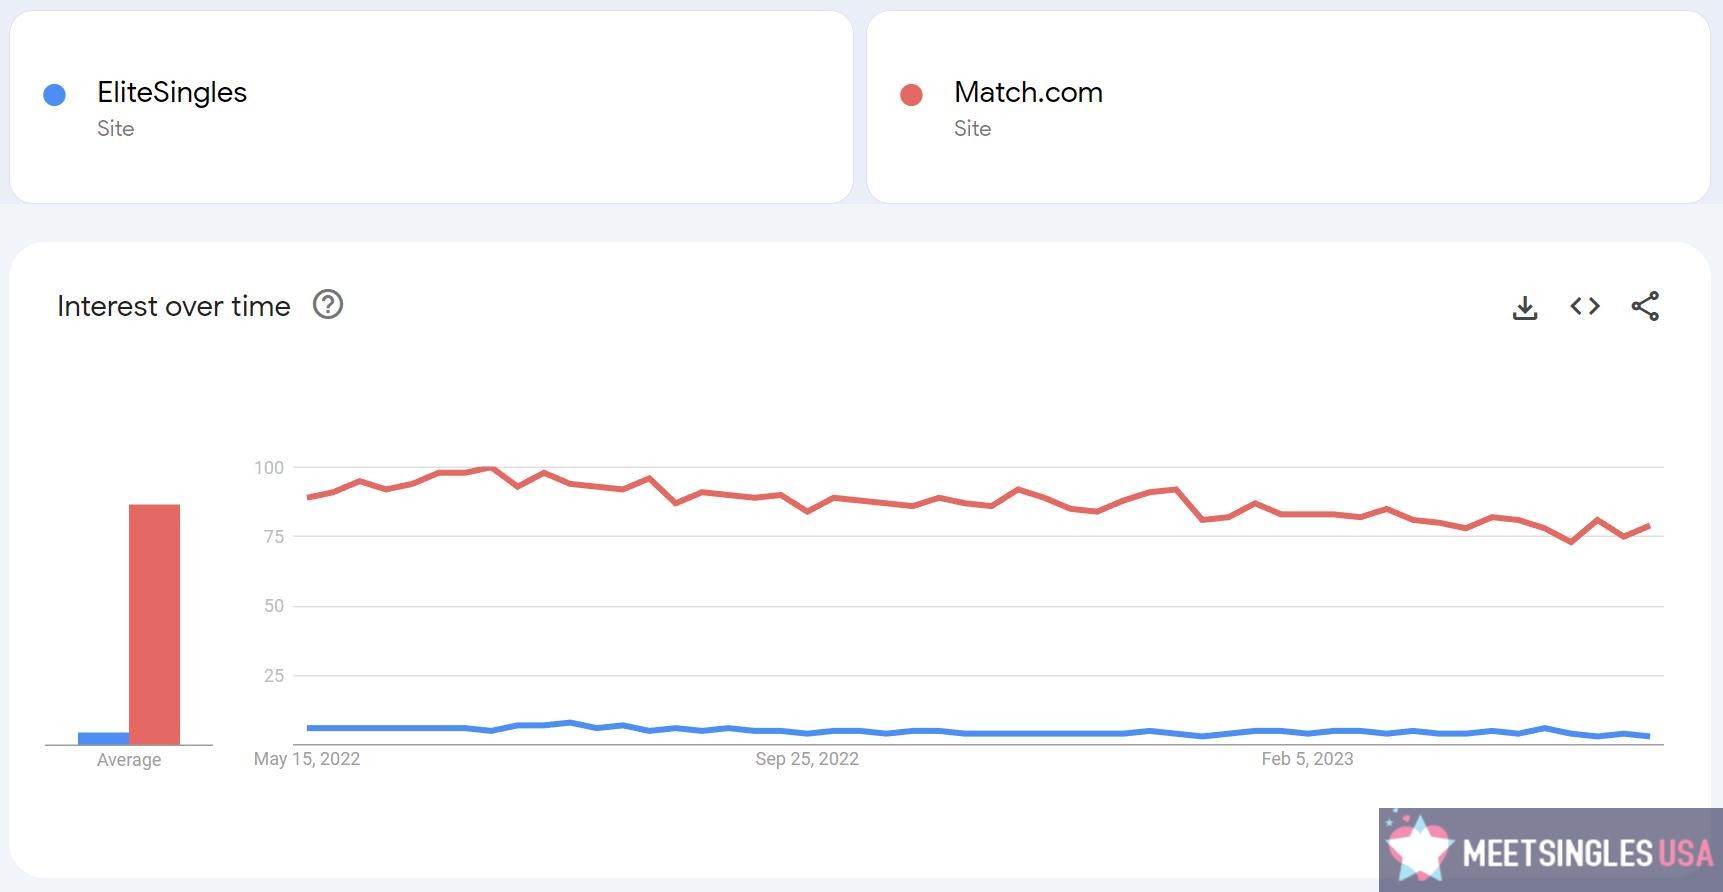Select the EliteSingles search term card
1723x892 pixels.
pyautogui.click(x=431, y=107)
